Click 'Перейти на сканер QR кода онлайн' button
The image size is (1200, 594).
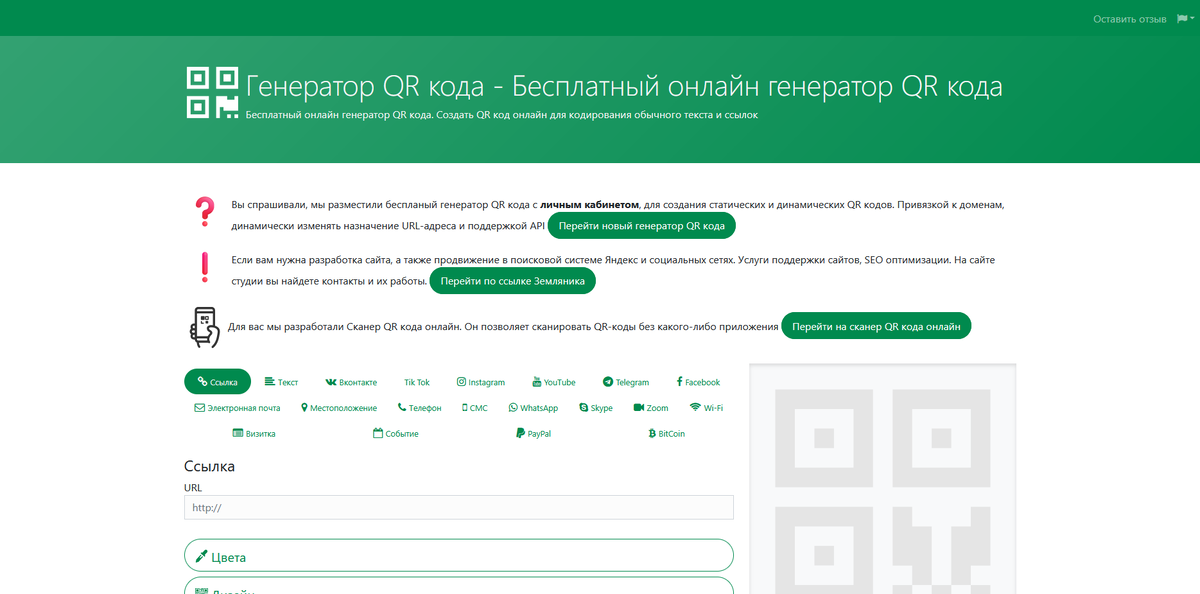(876, 327)
